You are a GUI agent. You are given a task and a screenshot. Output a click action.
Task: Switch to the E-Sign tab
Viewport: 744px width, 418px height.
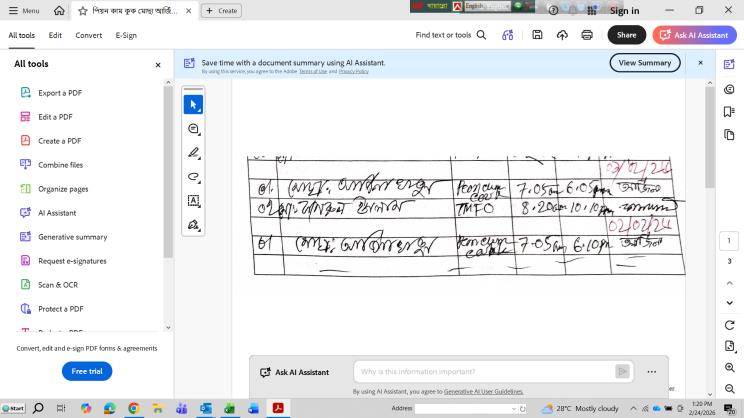pos(126,35)
